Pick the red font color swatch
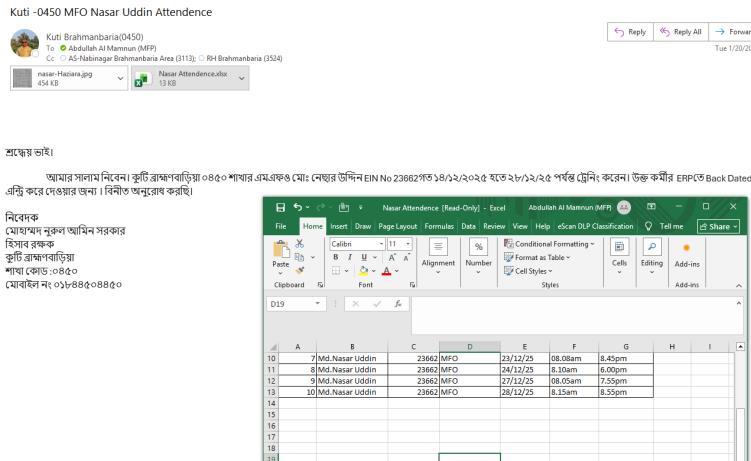This screenshot has height=461, width=751. pyautogui.click(x=384, y=271)
